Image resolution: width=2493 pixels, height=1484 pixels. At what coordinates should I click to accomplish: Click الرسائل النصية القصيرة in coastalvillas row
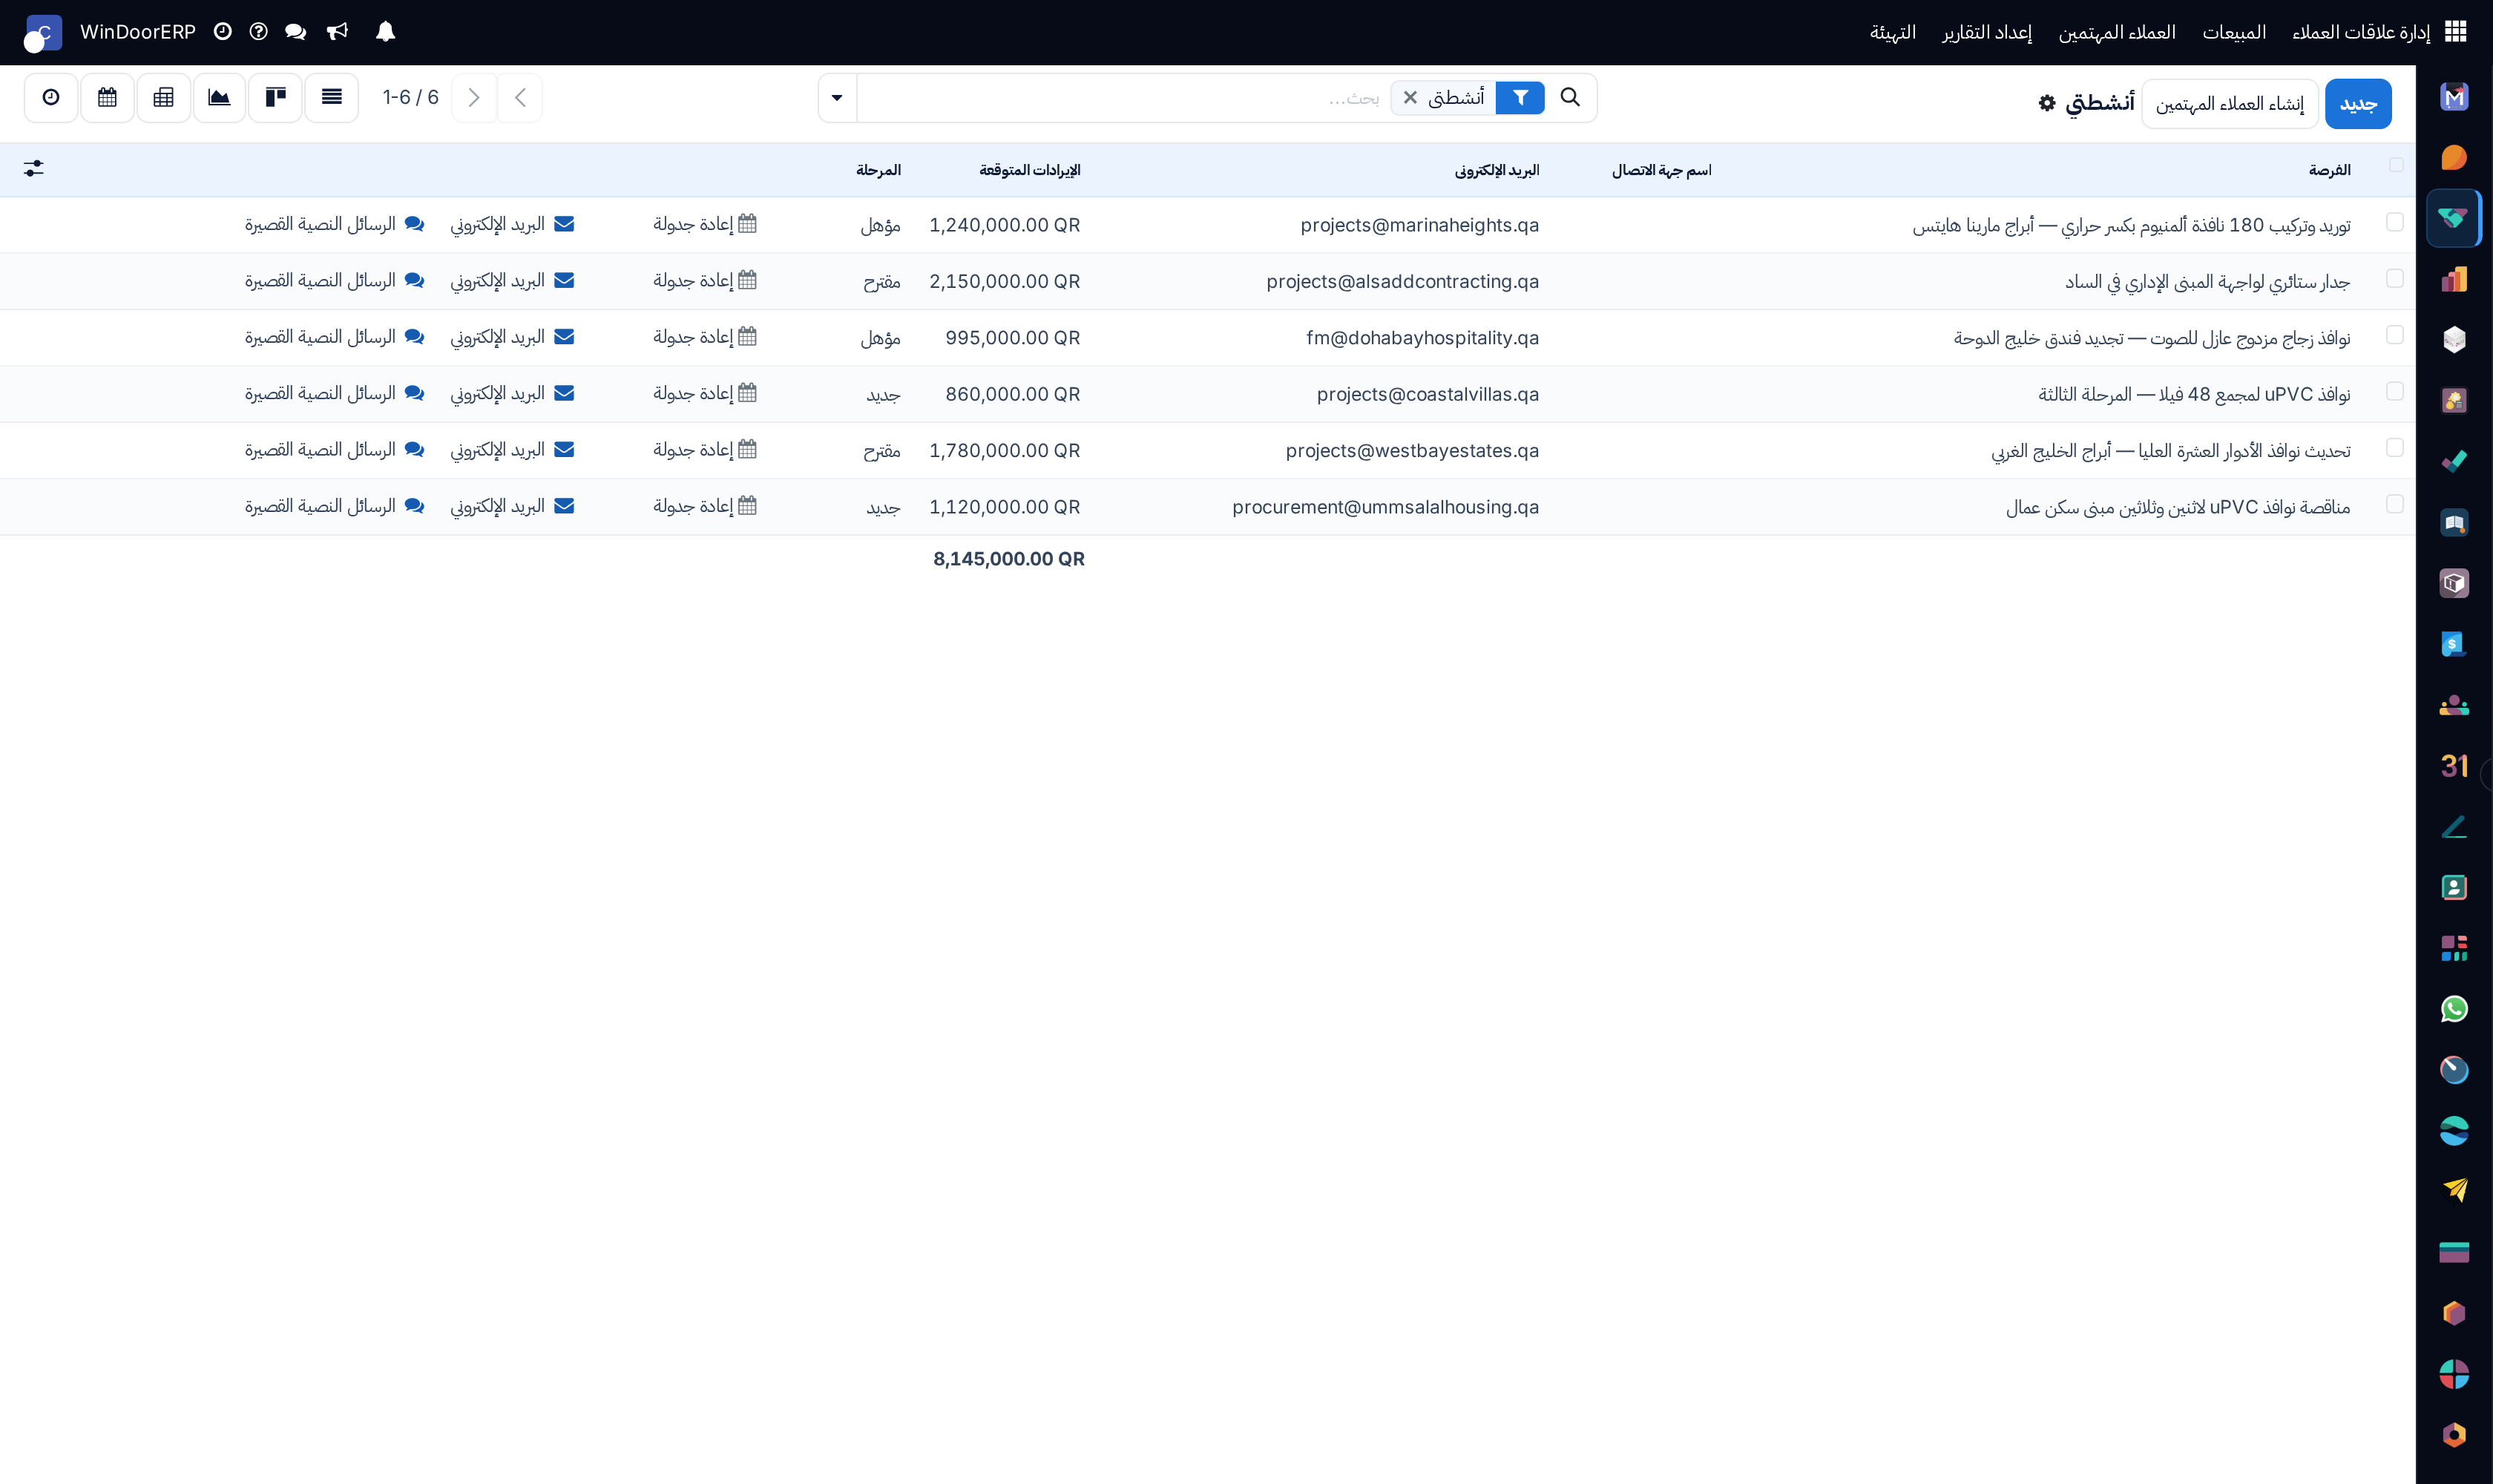pos(335,394)
